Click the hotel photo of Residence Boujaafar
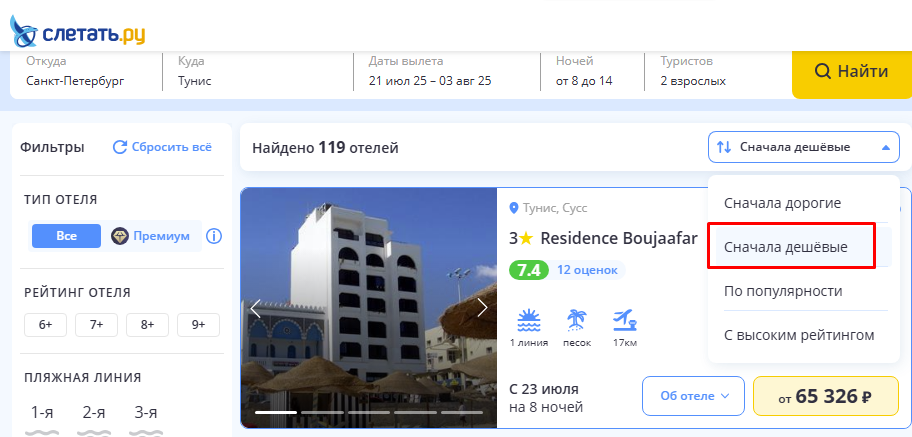Image resolution: width=912 pixels, height=437 pixels. pyautogui.click(x=369, y=307)
